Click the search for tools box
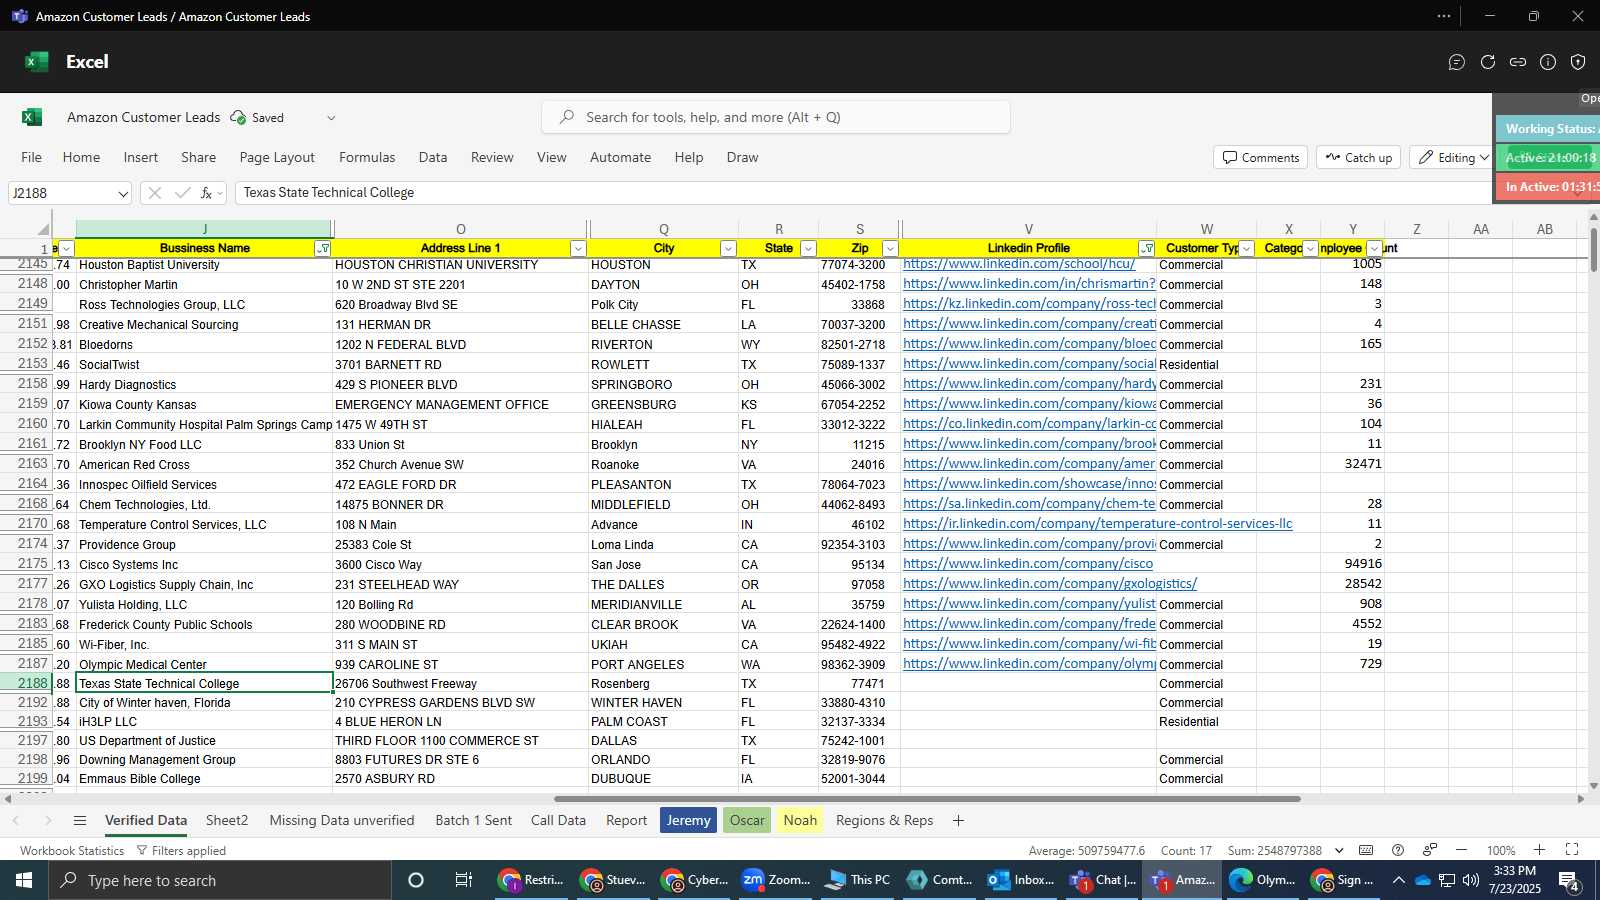 point(776,117)
